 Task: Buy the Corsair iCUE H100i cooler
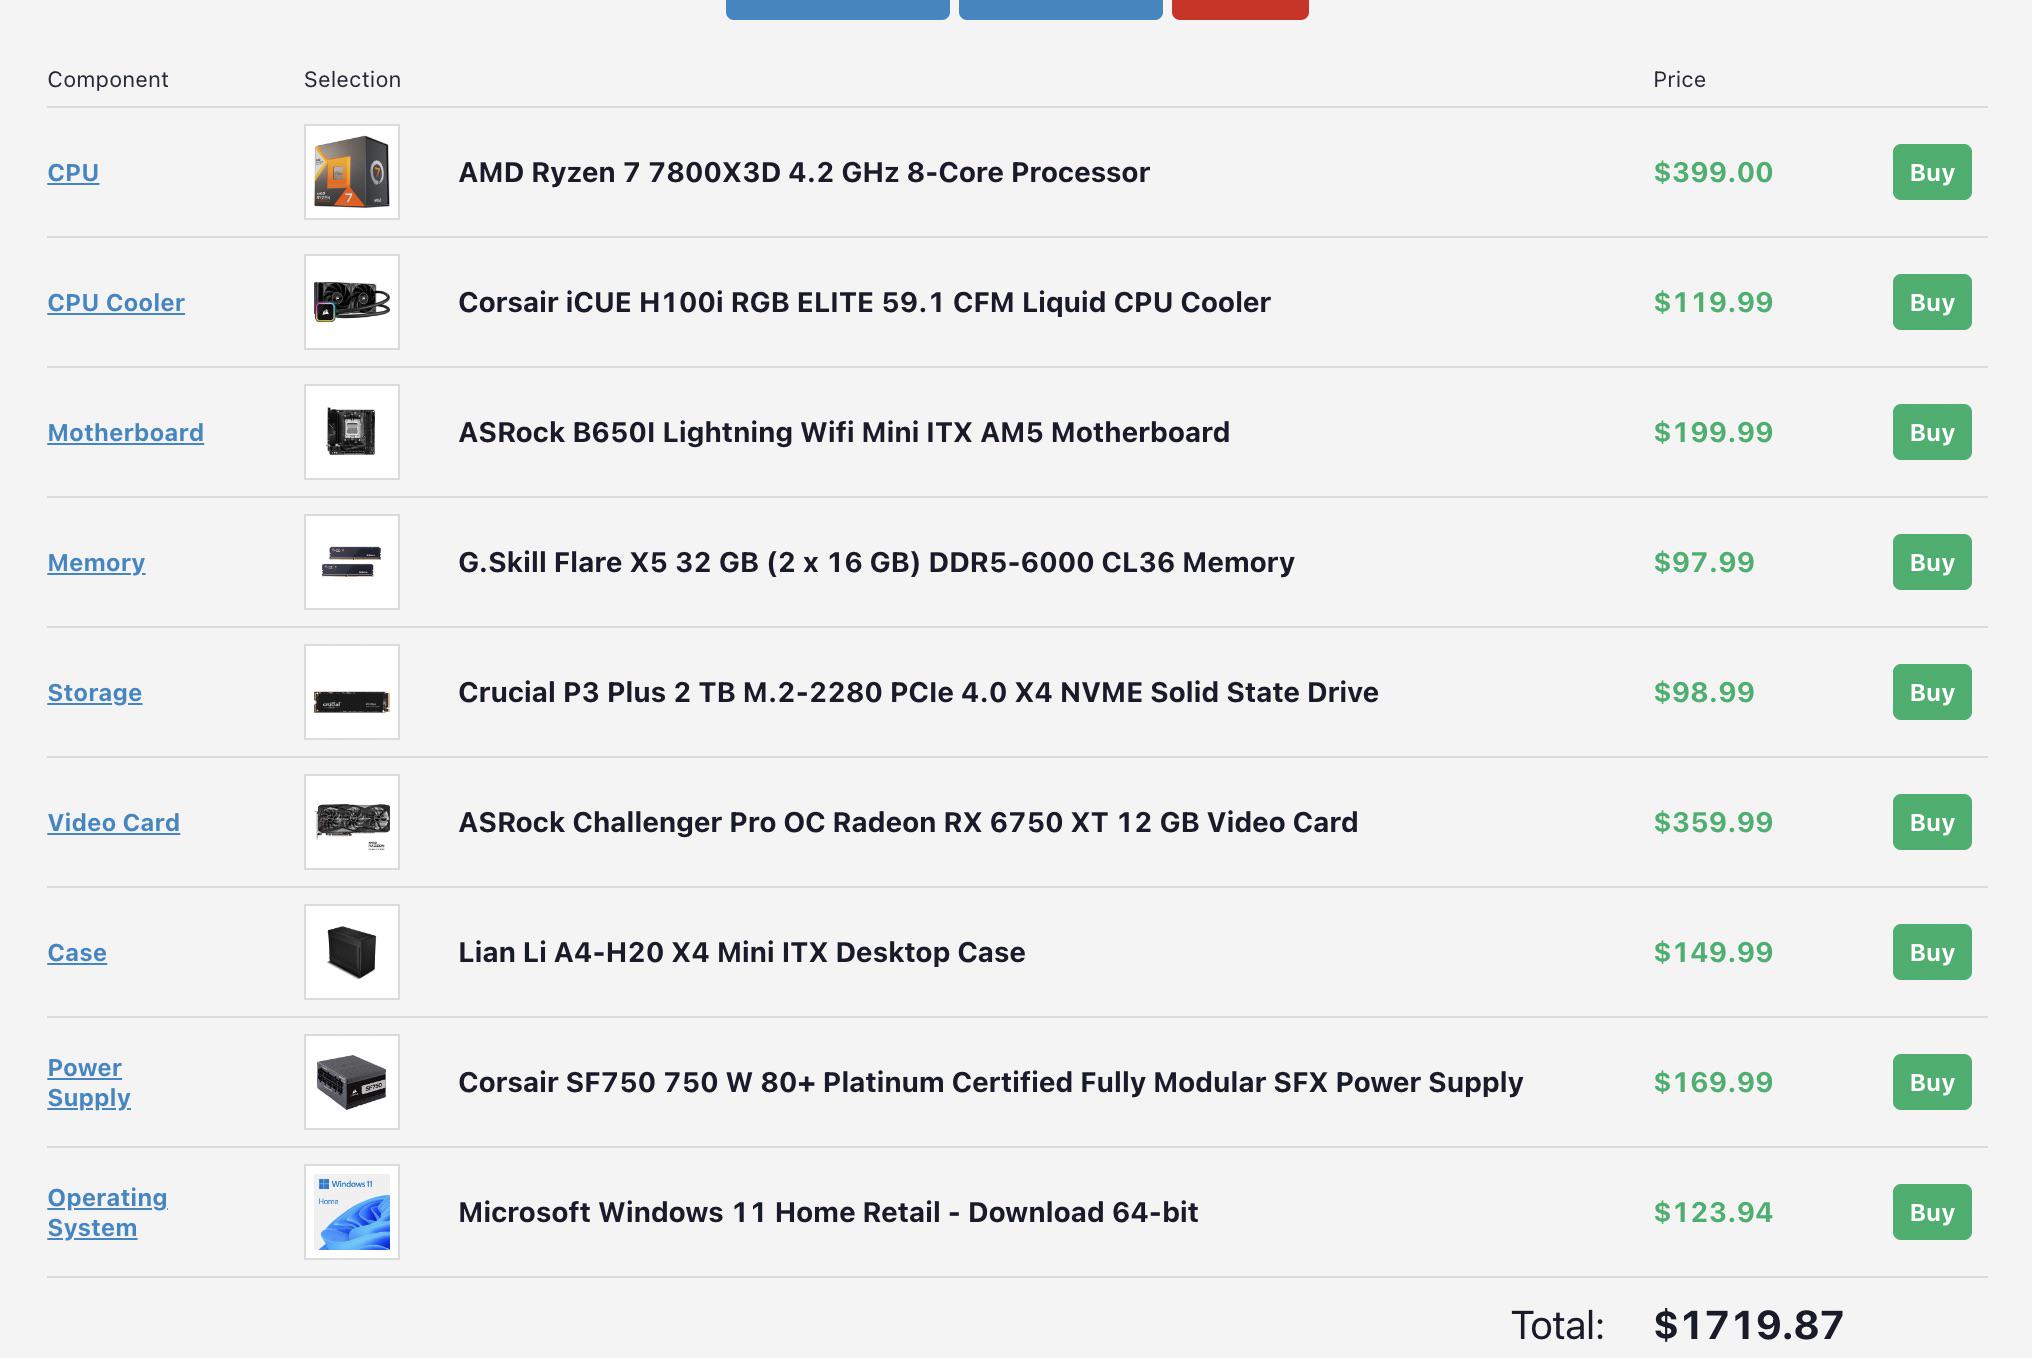click(x=1932, y=302)
